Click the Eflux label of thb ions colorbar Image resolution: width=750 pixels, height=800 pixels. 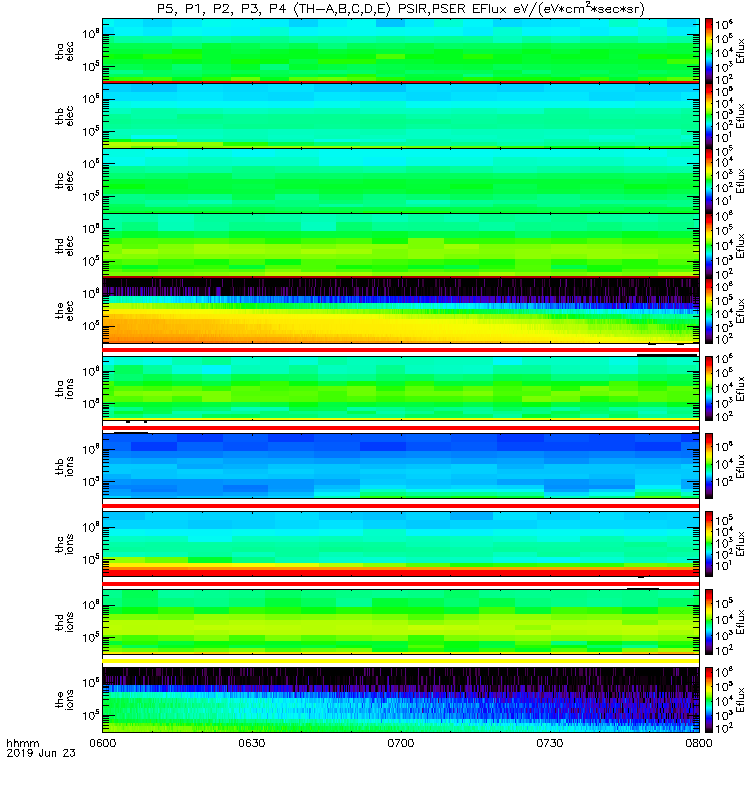click(740, 466)
